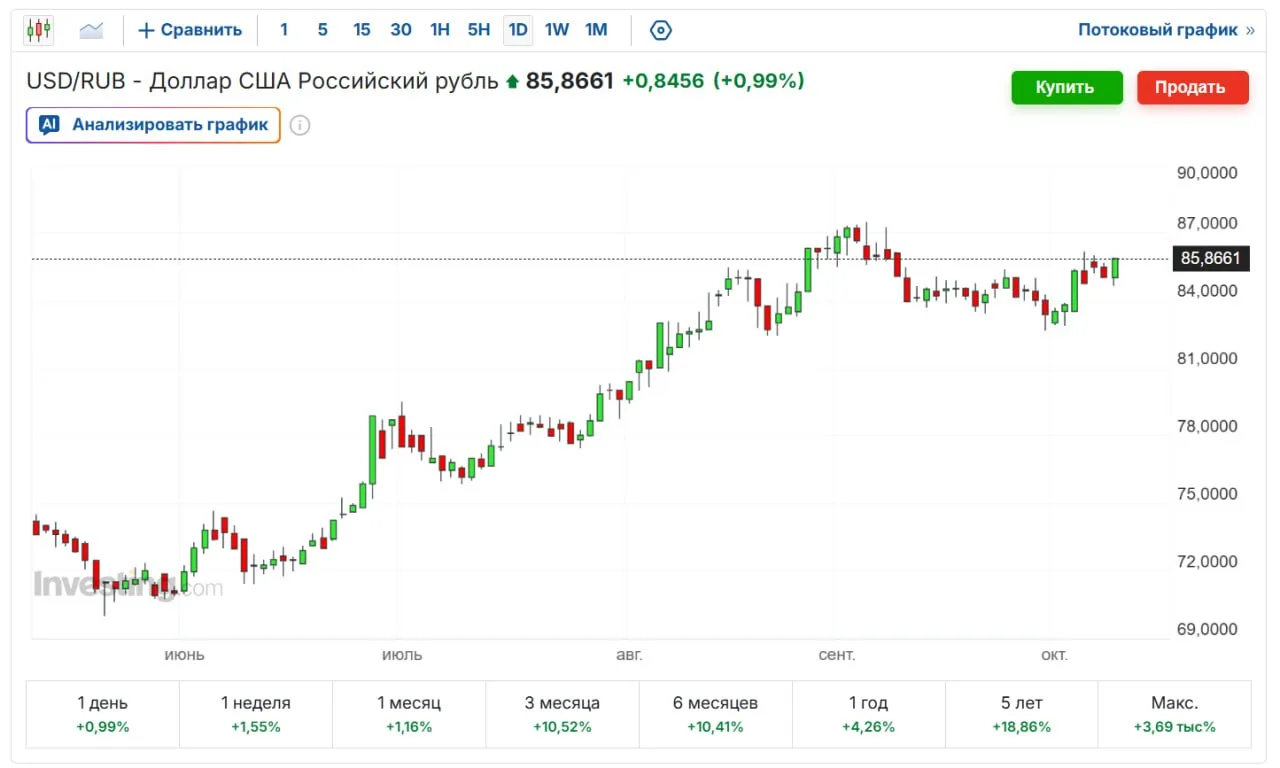
Task: Select the 1 minute interval
Action: tap(284, 30)
